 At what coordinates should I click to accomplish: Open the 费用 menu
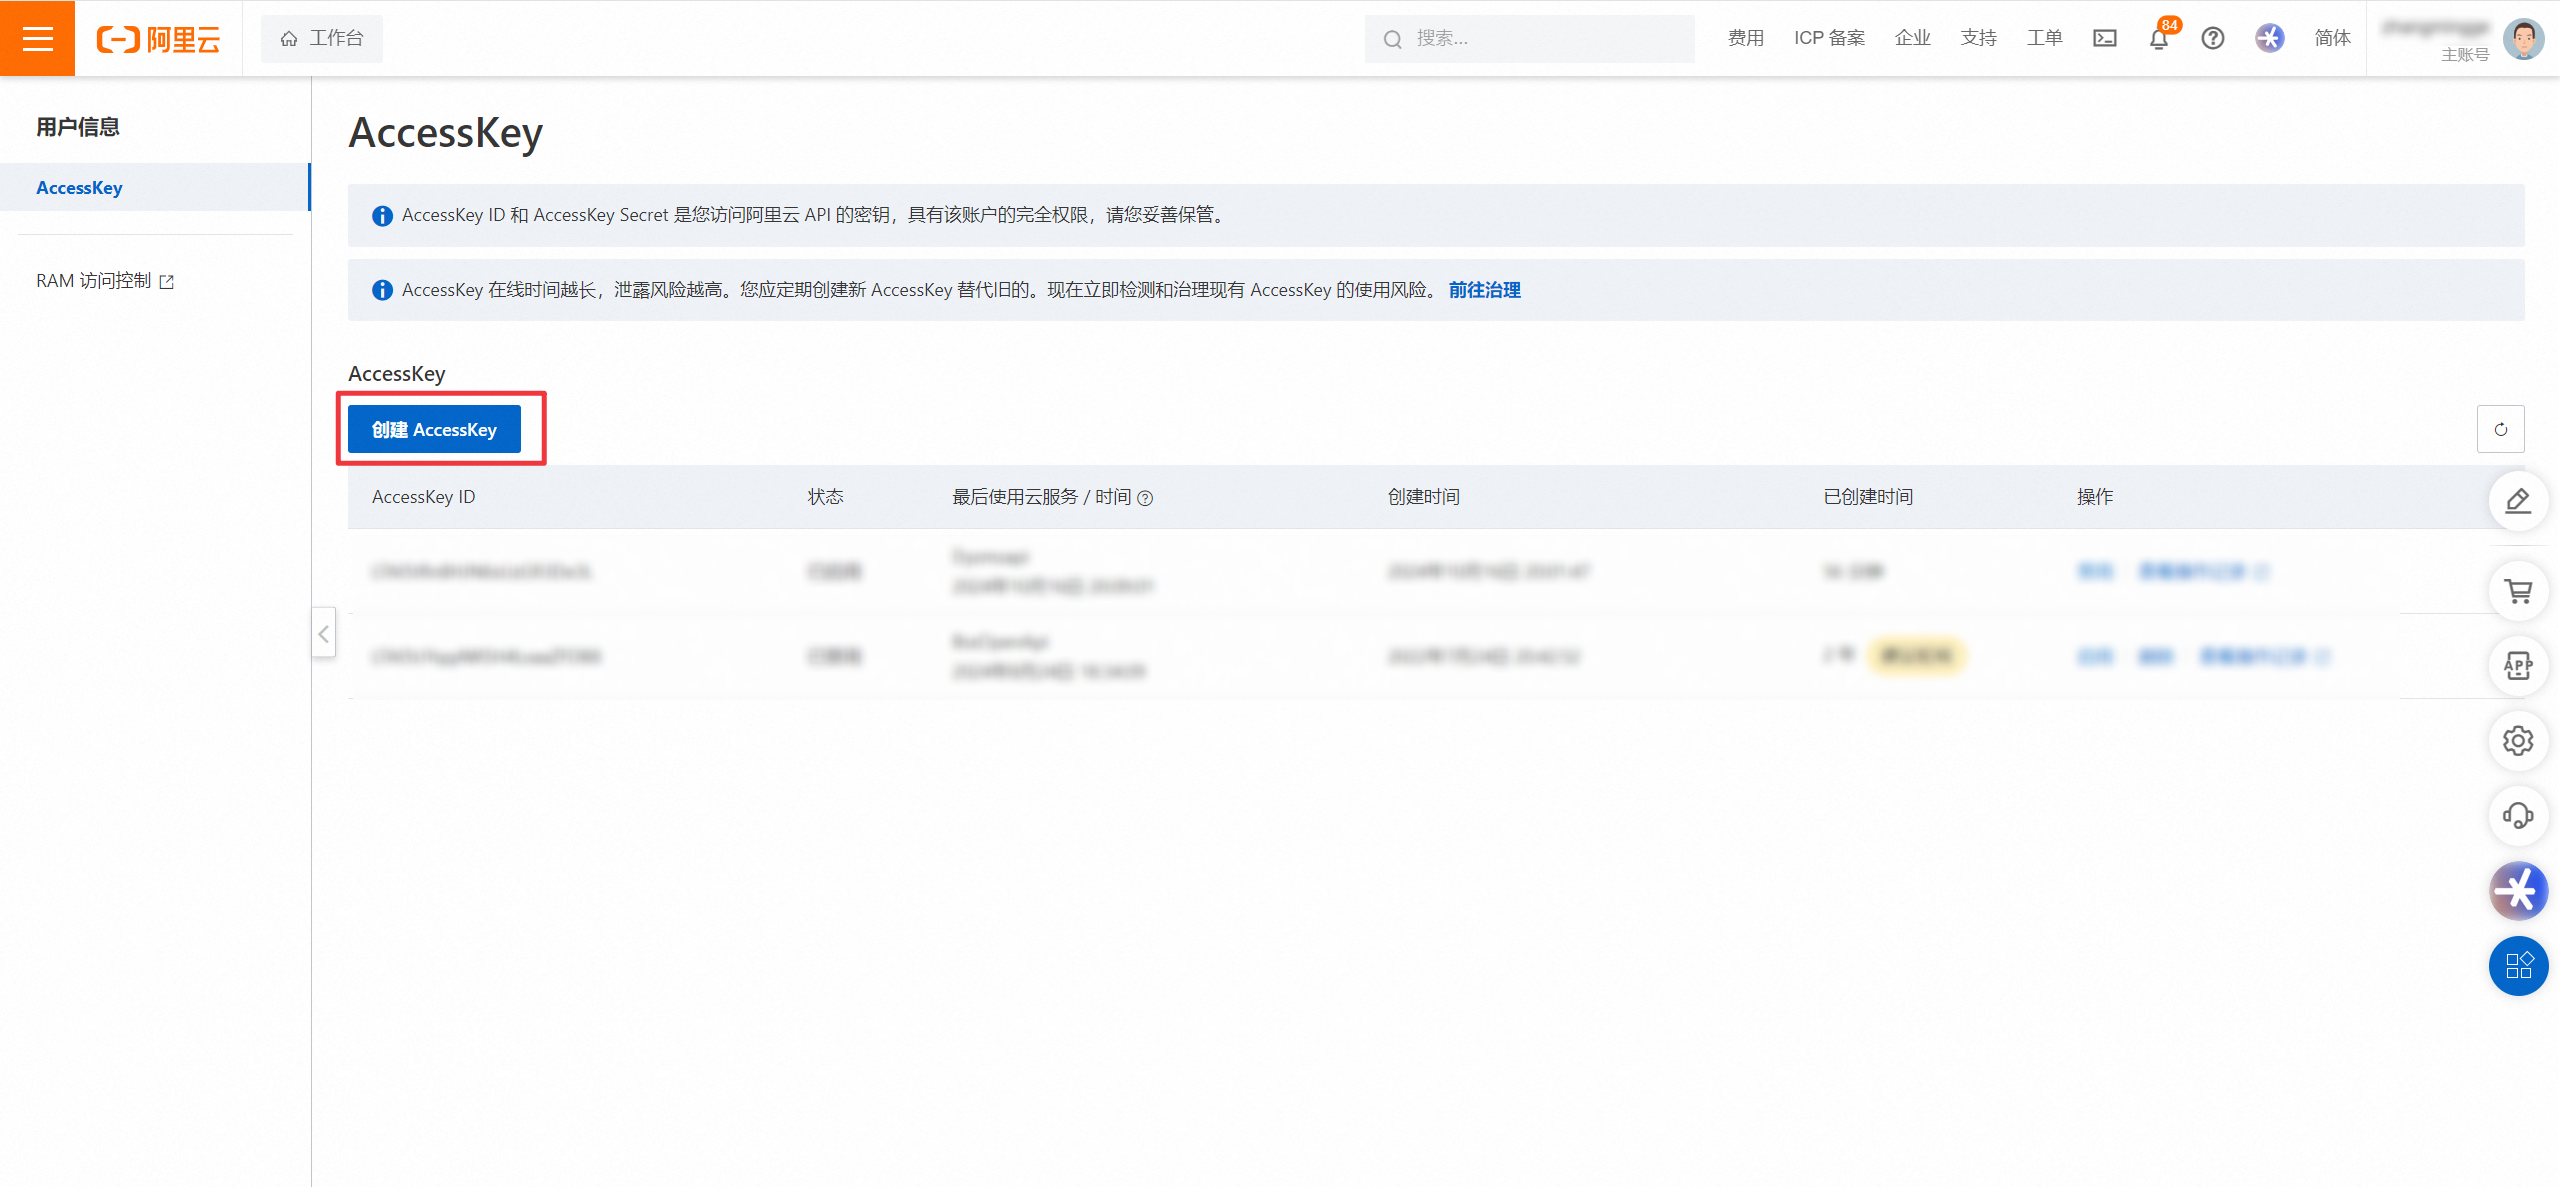(x=1745, y=38)
